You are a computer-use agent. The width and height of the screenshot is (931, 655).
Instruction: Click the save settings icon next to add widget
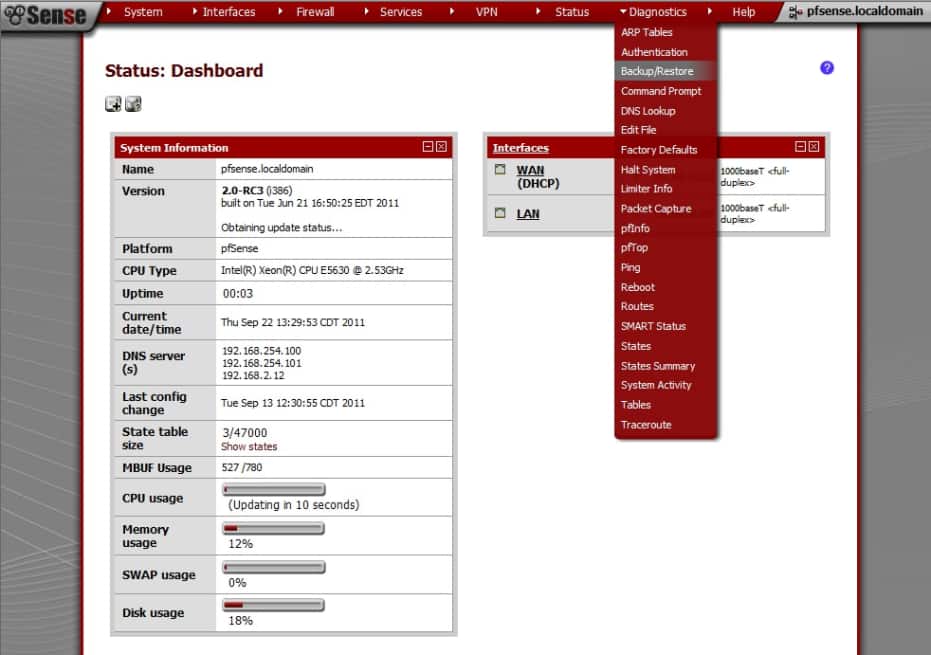point(133,103)
